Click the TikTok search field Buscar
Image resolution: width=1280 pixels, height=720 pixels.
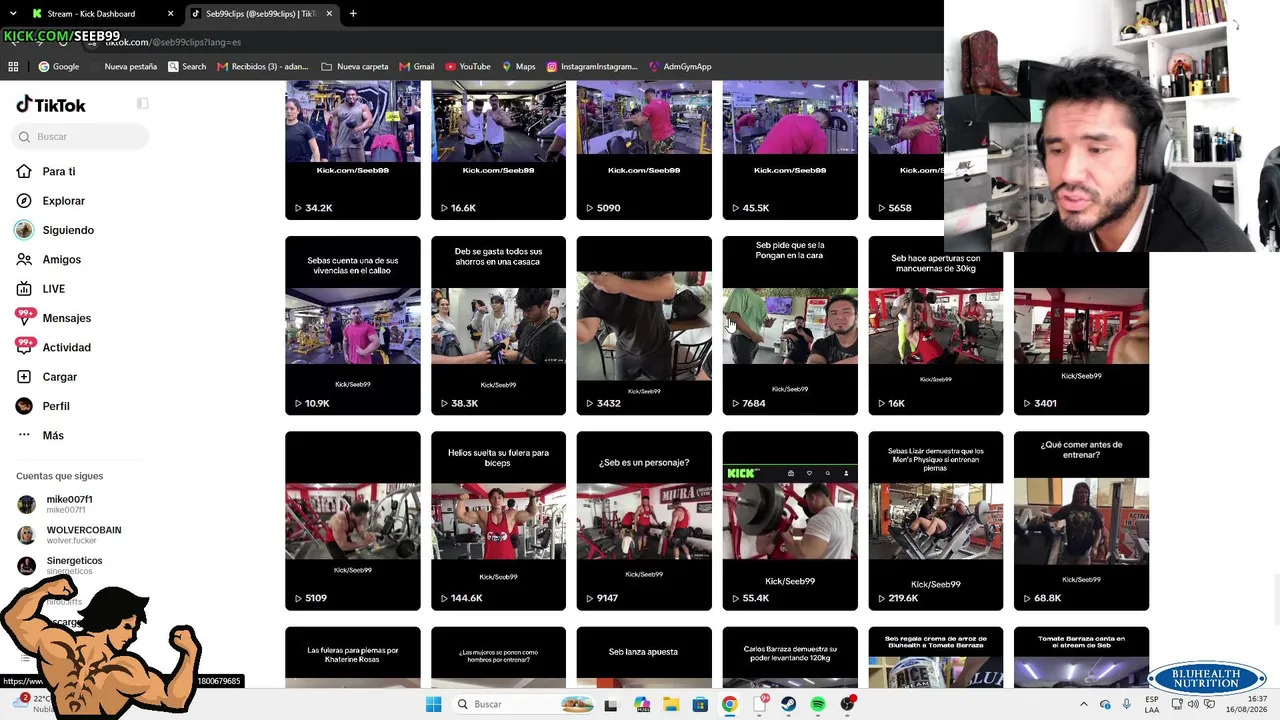(x=82, y=137)
